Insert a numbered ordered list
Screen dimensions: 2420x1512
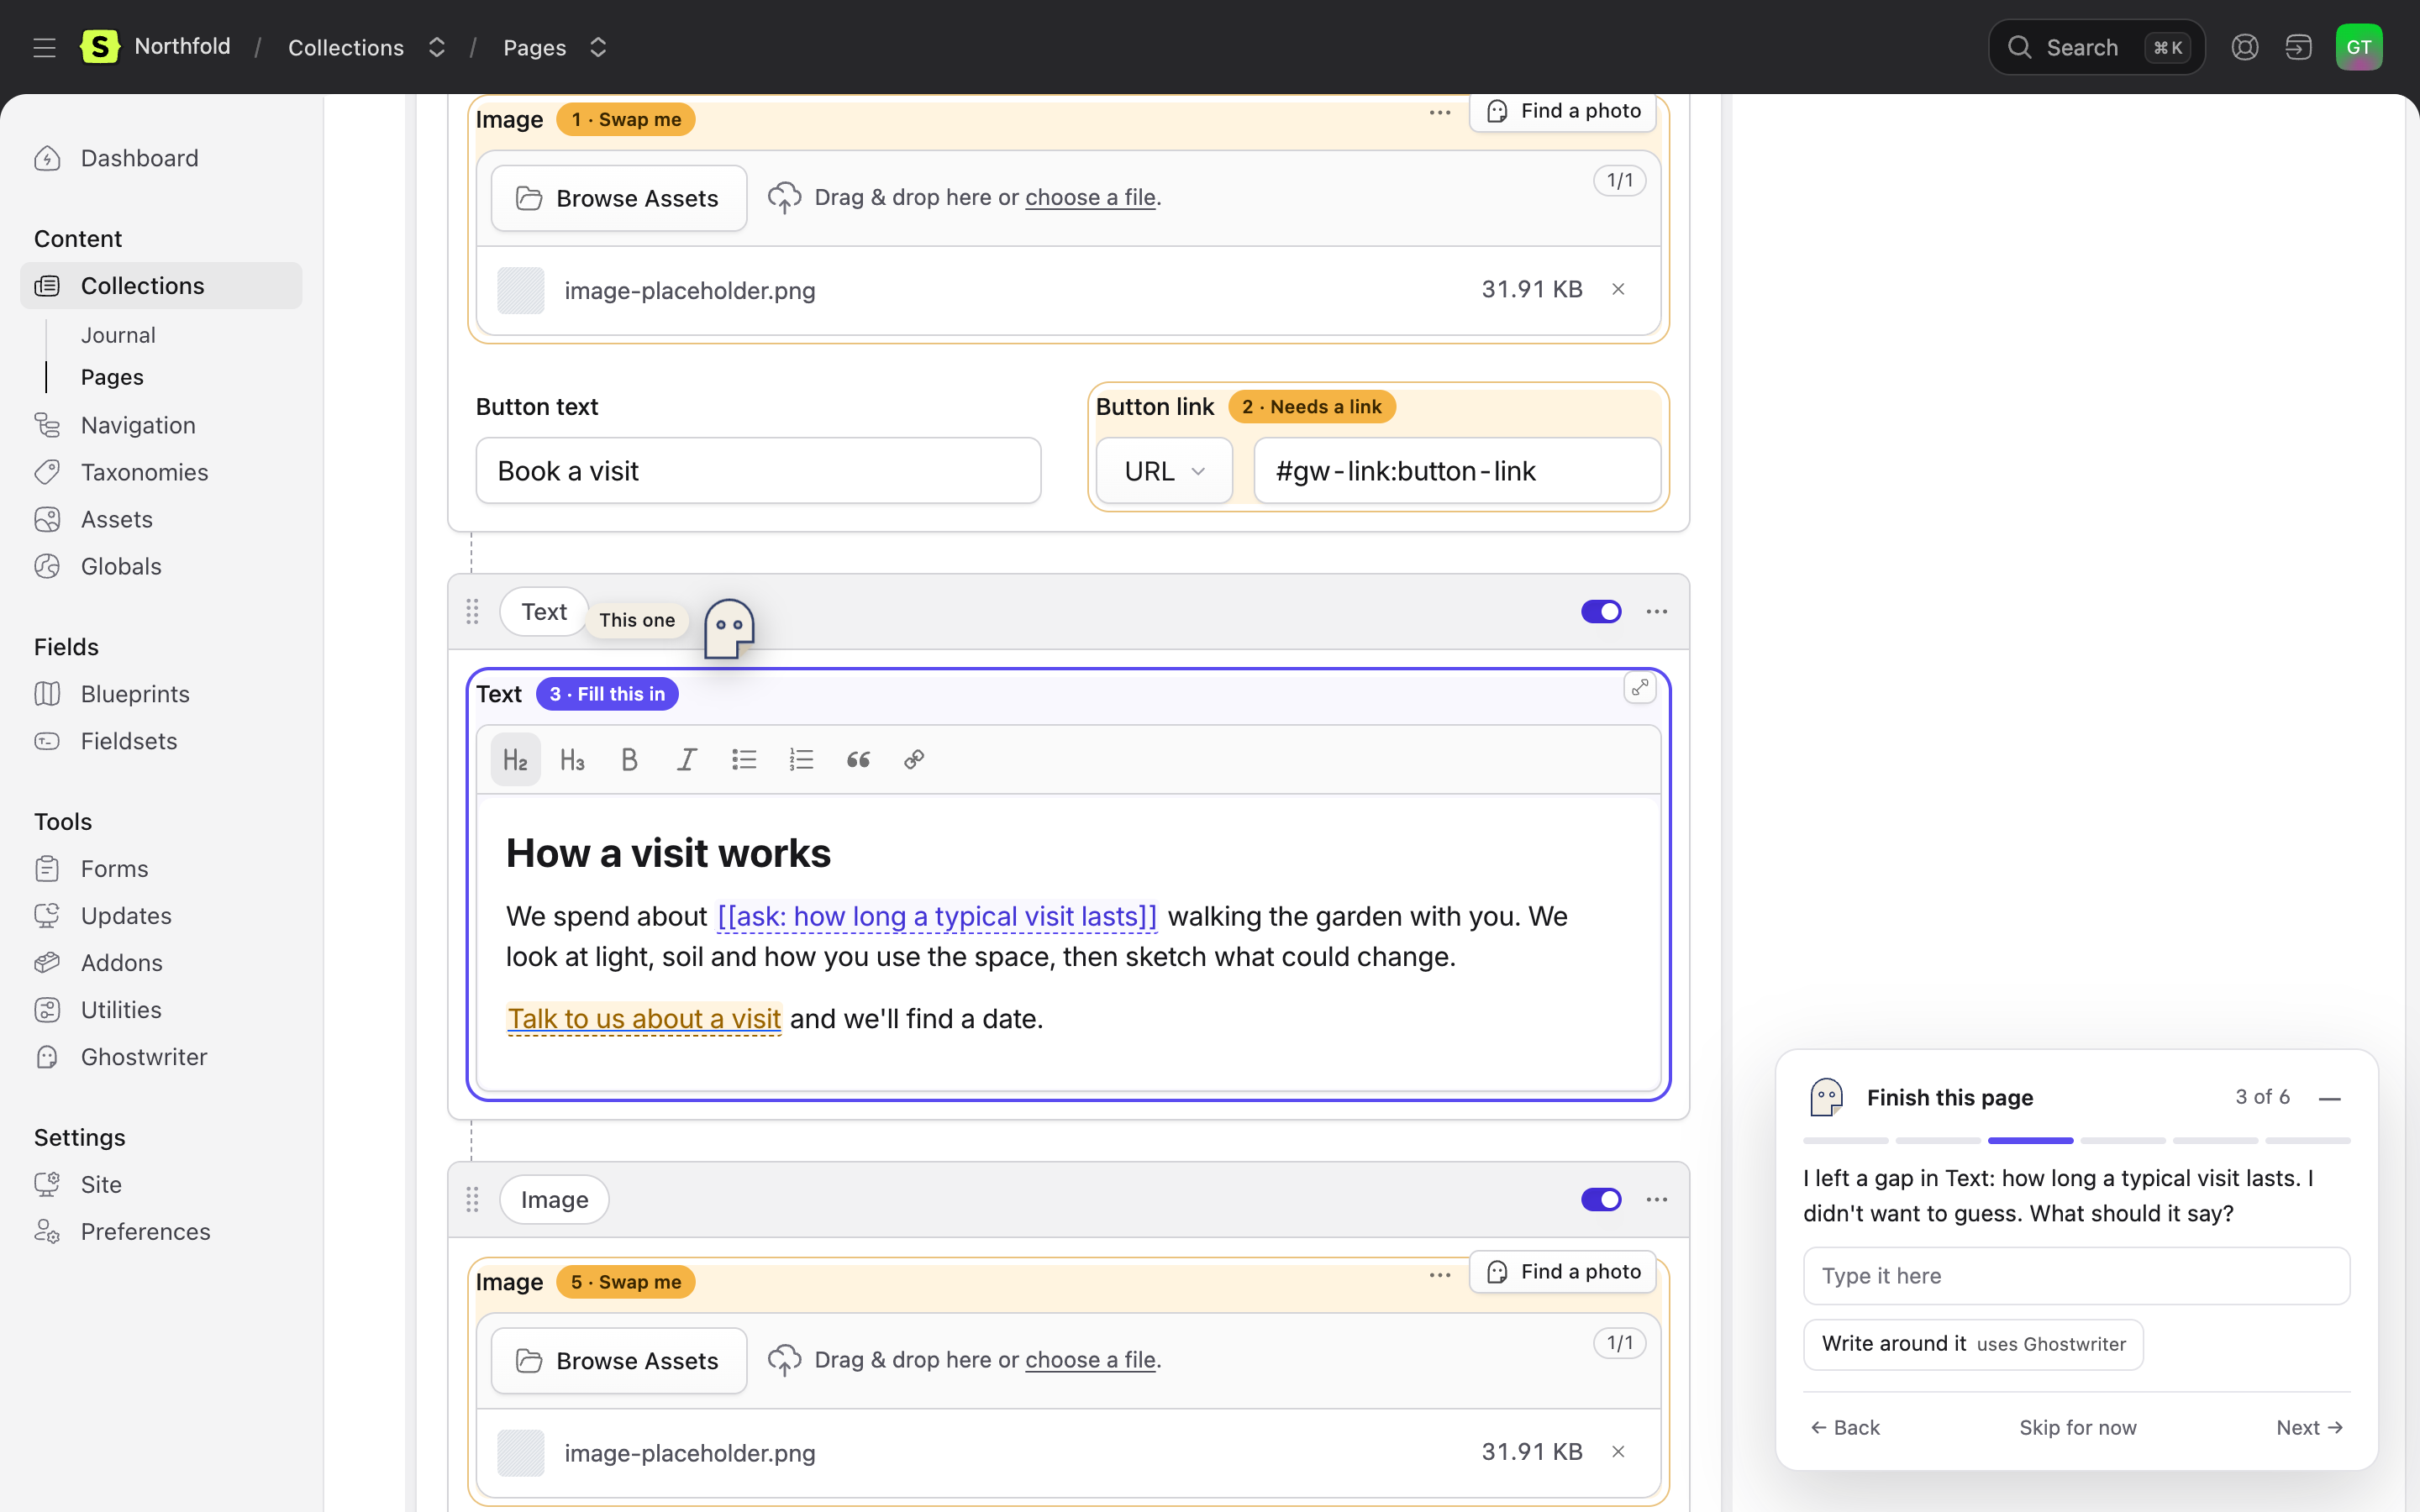click(x=801, y=760)
